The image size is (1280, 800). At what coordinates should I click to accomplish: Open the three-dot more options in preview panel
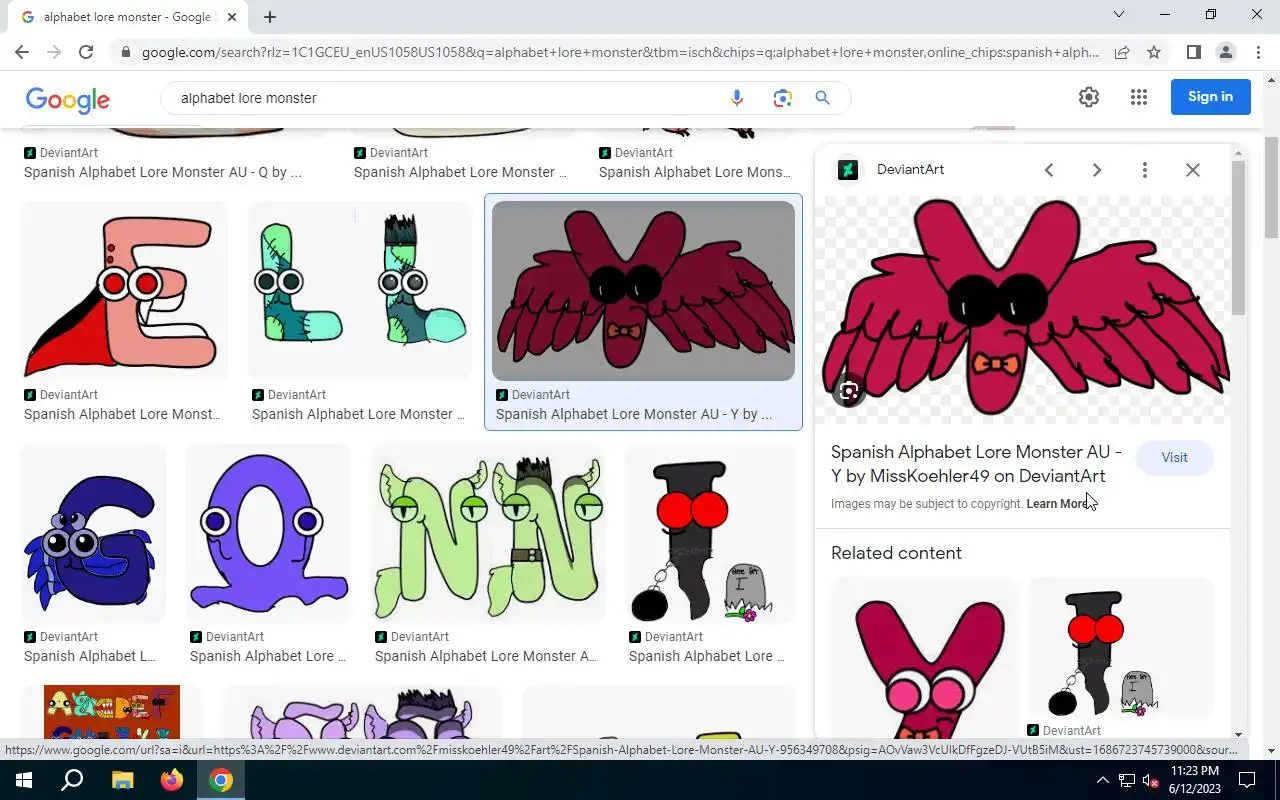coord(1145,170)
